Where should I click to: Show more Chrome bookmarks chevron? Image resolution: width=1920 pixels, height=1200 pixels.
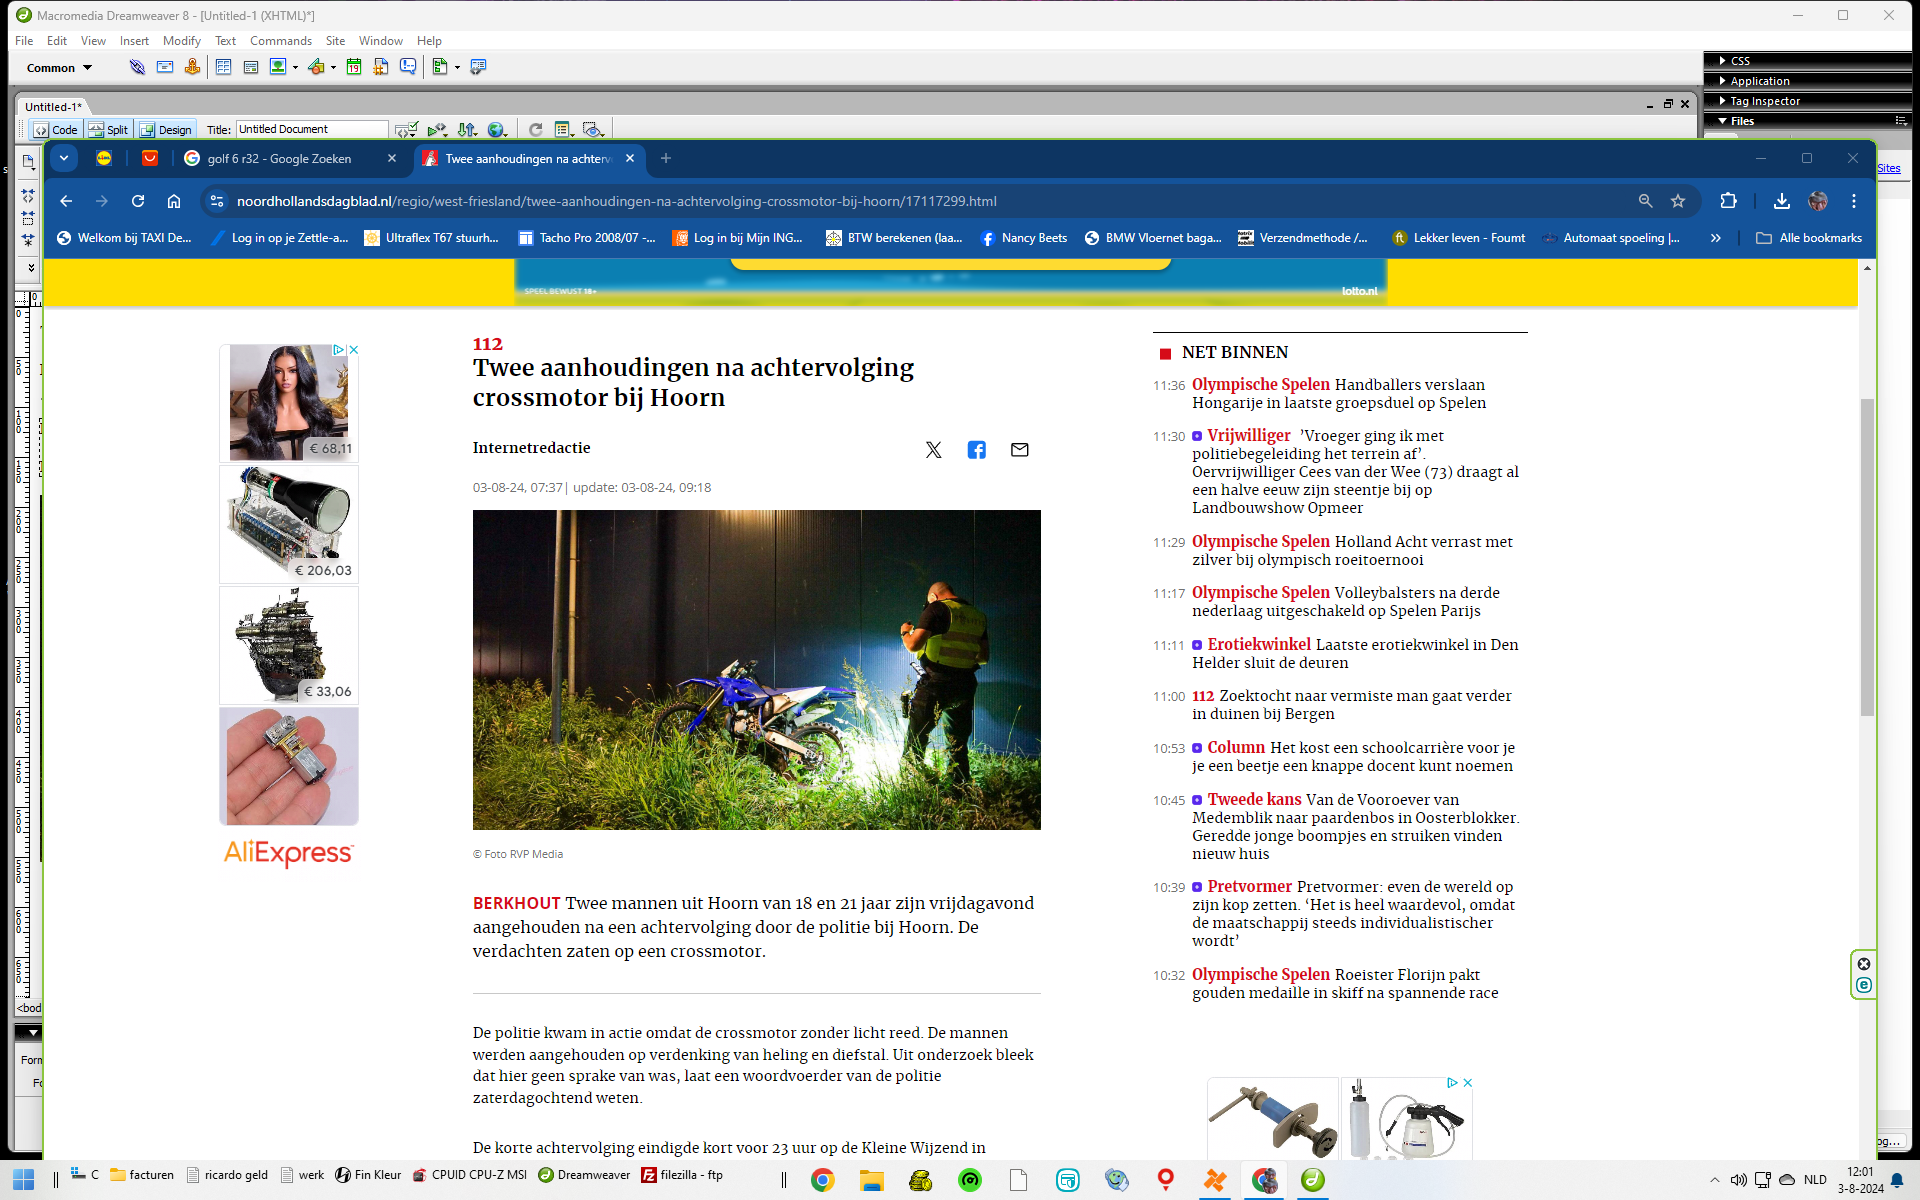(1716, 238)
